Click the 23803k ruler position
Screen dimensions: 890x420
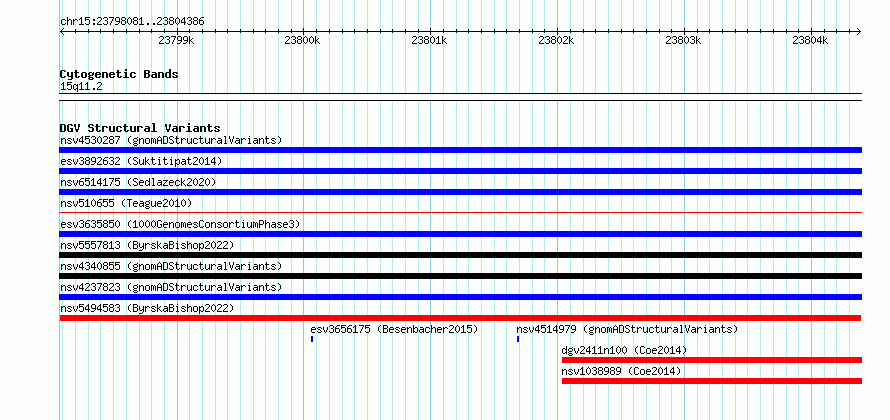(683, 40)
